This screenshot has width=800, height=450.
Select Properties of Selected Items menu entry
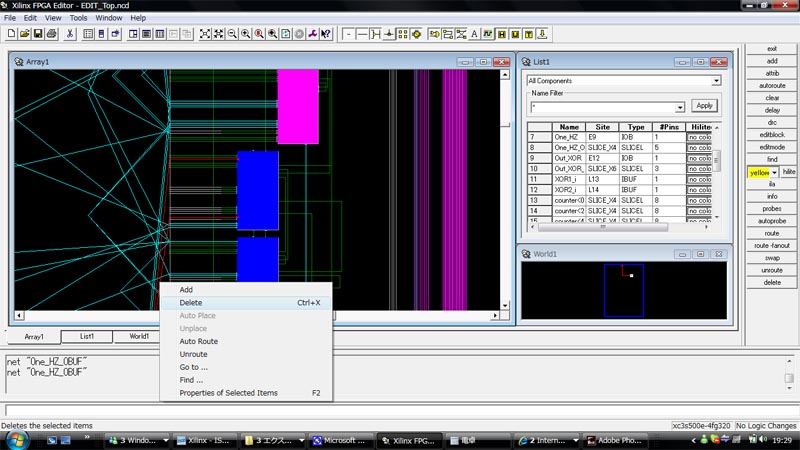pyautogui.click(x=246, y=393)
